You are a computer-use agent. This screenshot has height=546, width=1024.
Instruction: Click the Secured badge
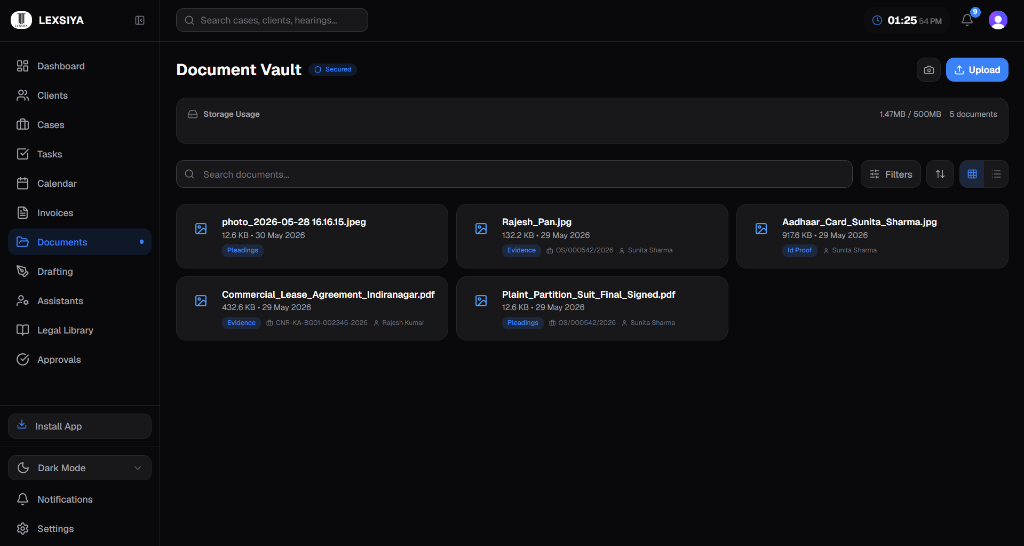(333, 69)
